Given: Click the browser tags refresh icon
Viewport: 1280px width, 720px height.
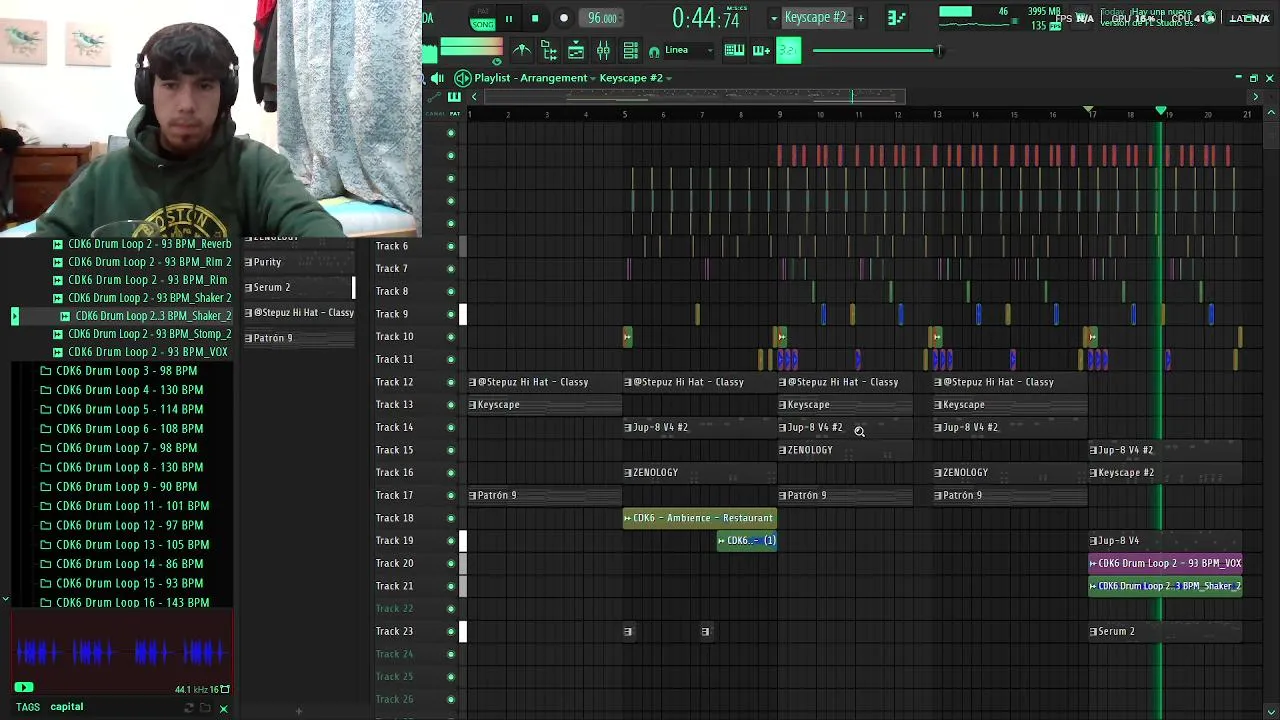Looking at the screenshot, I should 188,708.
